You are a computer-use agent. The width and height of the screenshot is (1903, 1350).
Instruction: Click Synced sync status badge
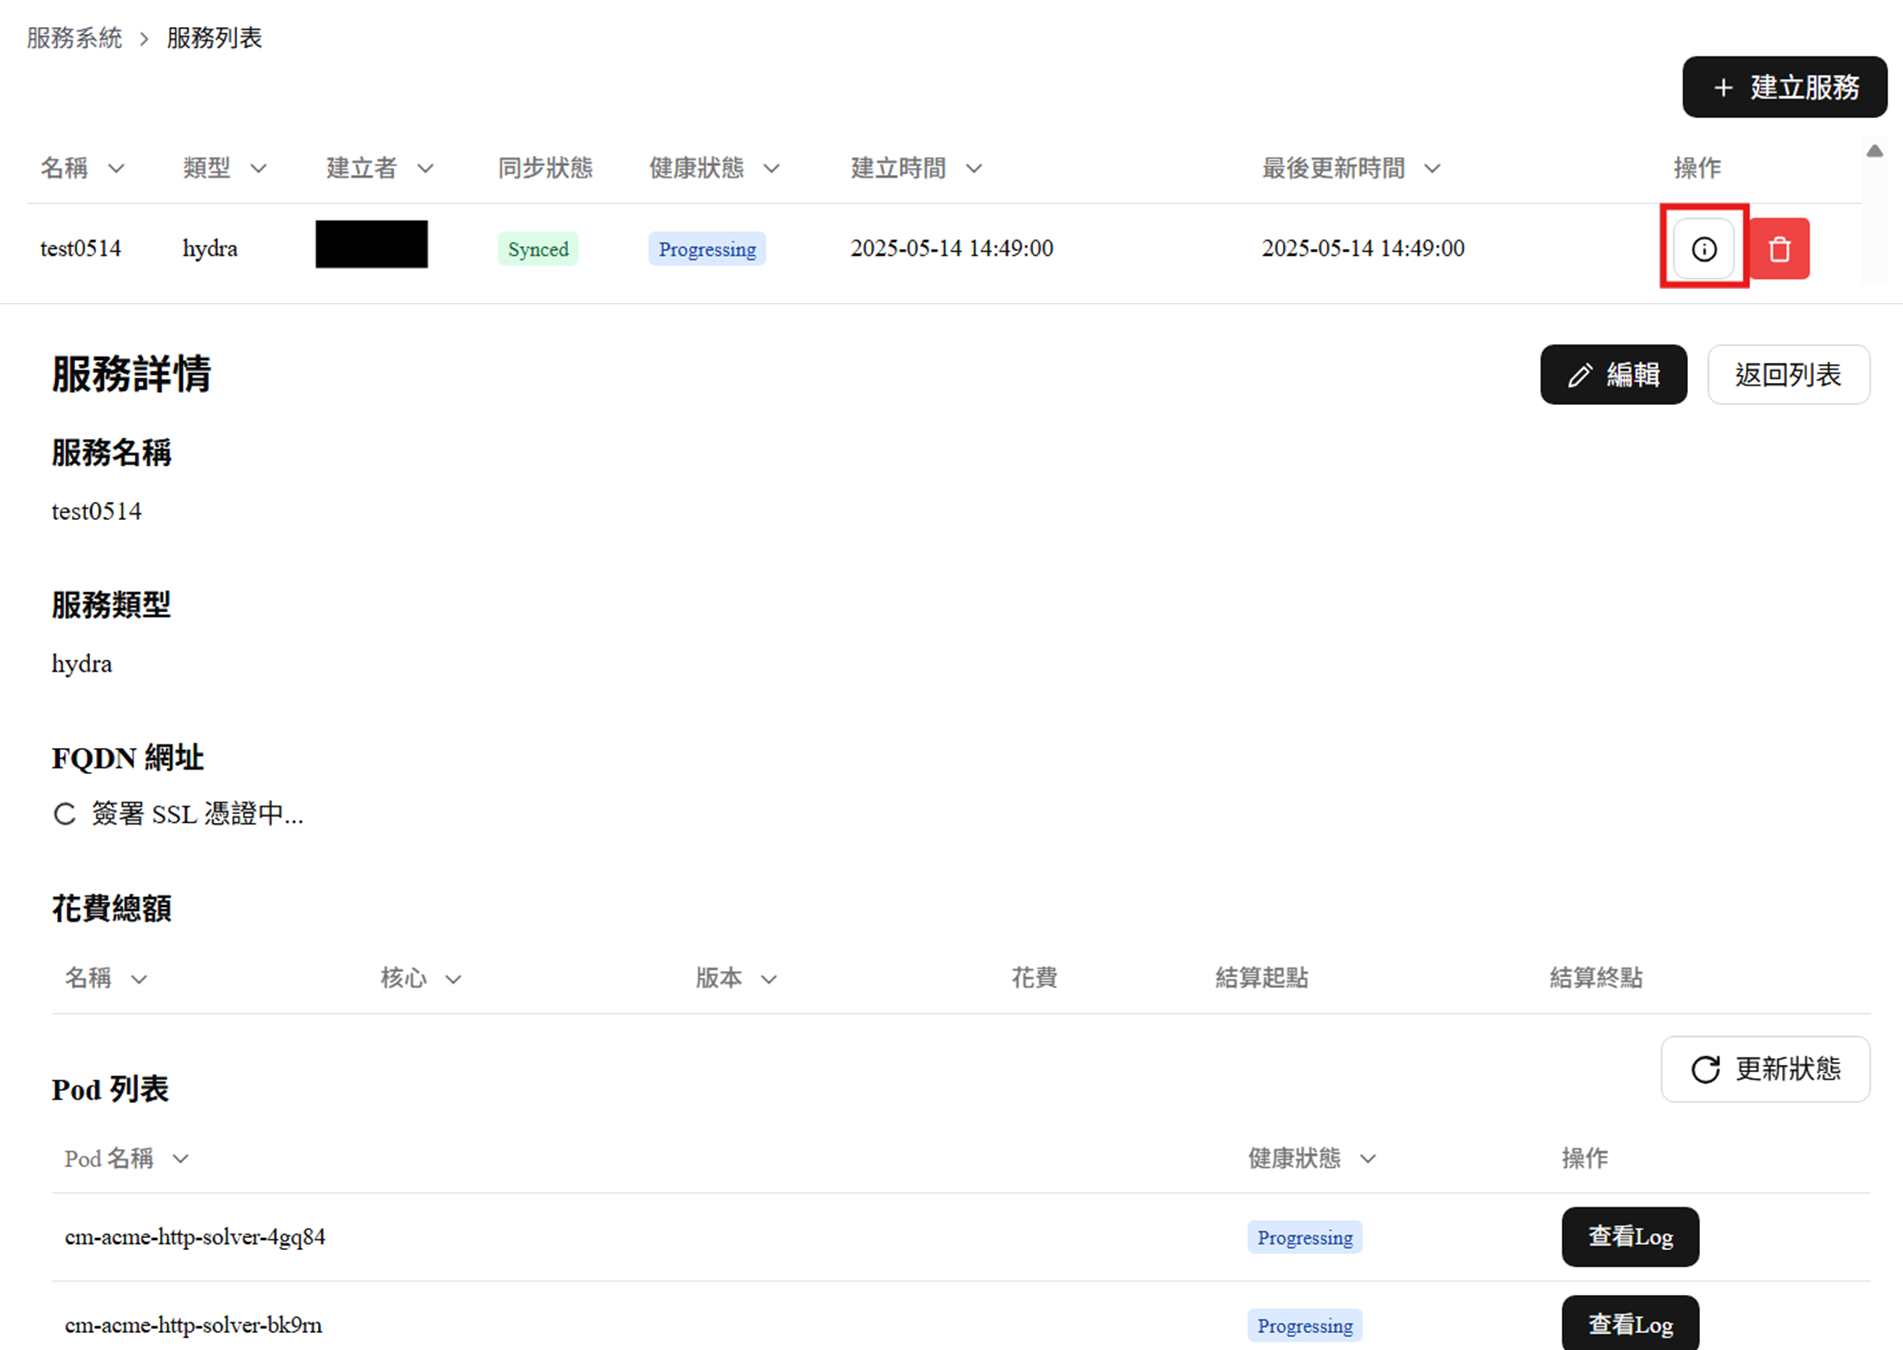(538, 249)
